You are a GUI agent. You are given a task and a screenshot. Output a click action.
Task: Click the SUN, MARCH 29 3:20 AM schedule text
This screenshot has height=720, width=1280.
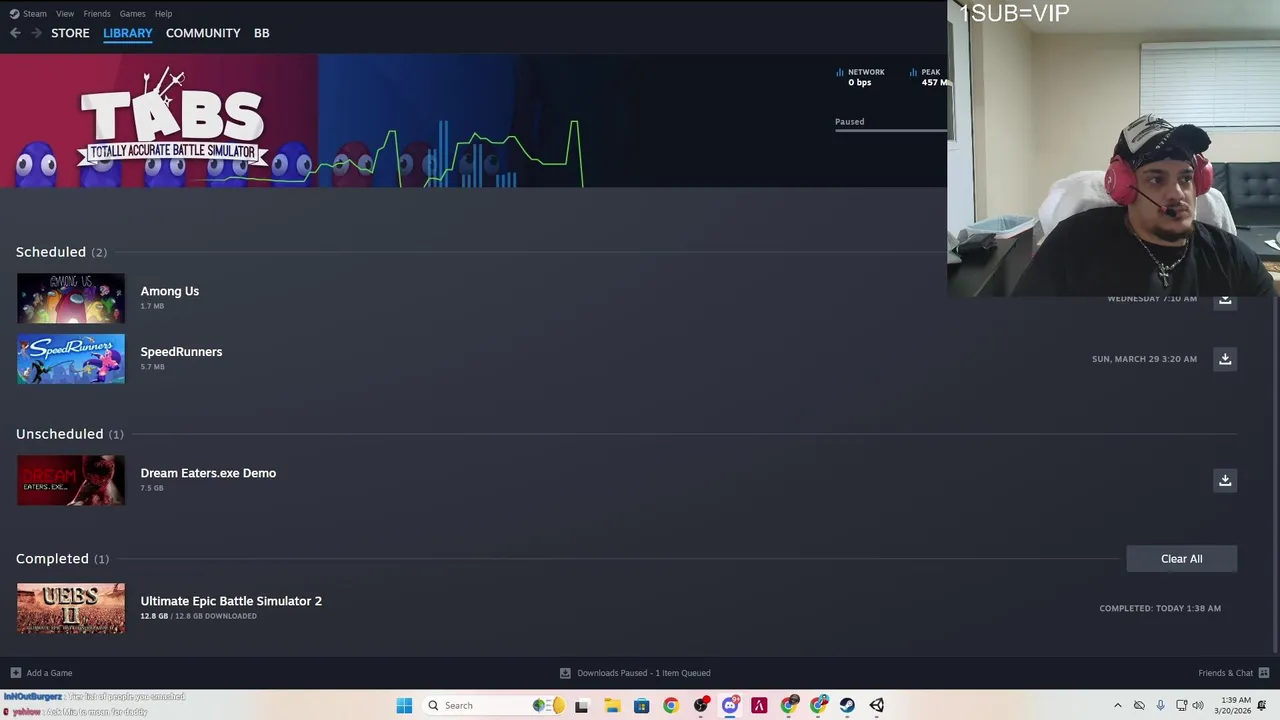click(x=1144, y=359)
